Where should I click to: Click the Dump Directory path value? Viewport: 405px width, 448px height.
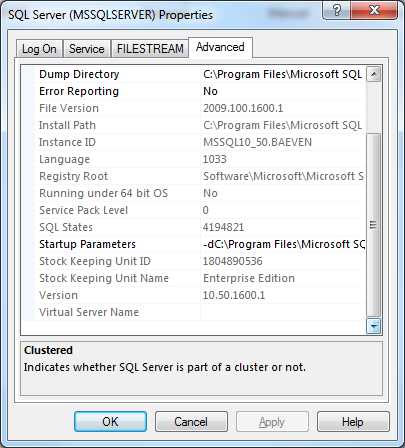pos(282,74)
